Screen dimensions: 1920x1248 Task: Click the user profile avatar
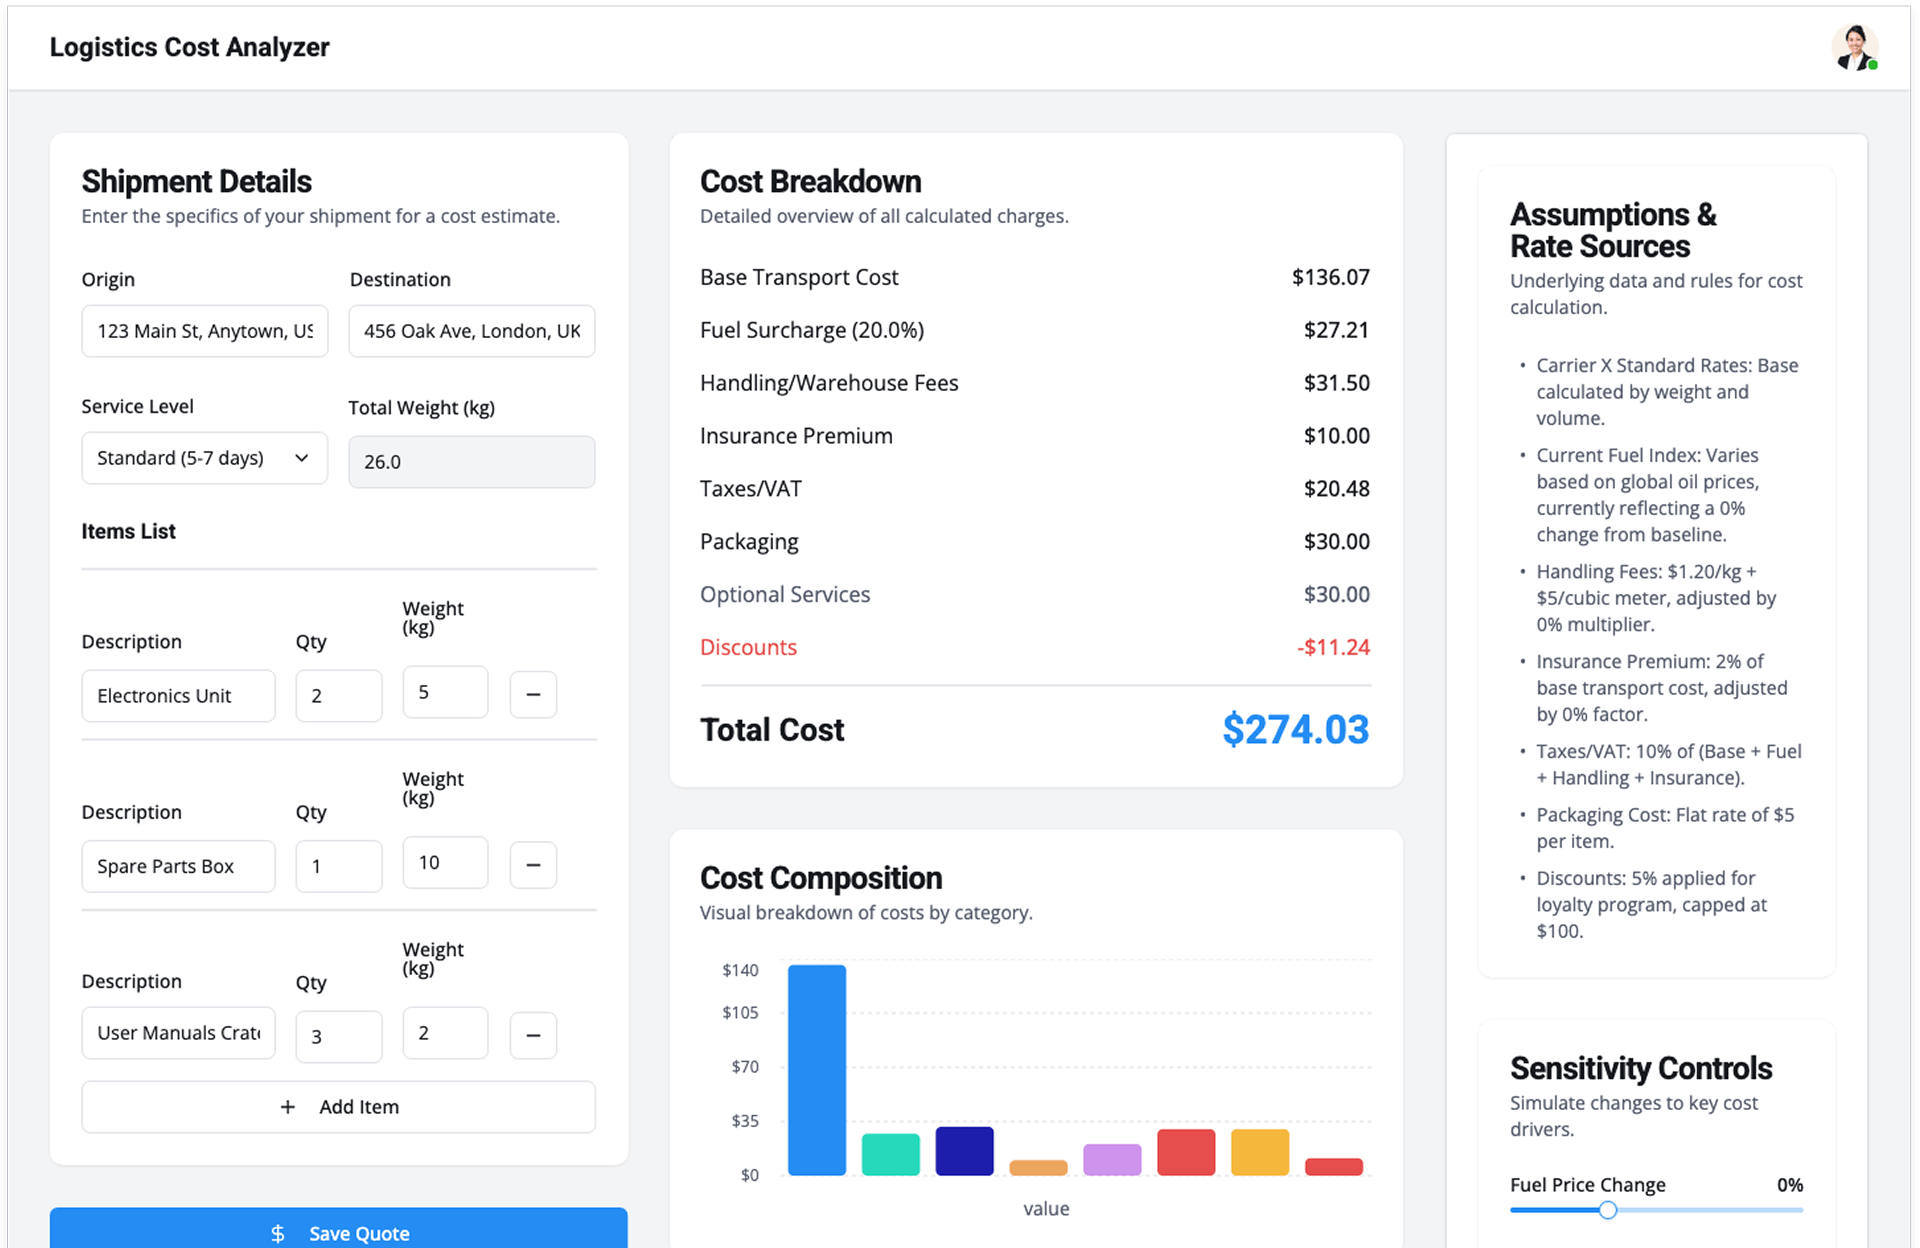(1853, 48)
